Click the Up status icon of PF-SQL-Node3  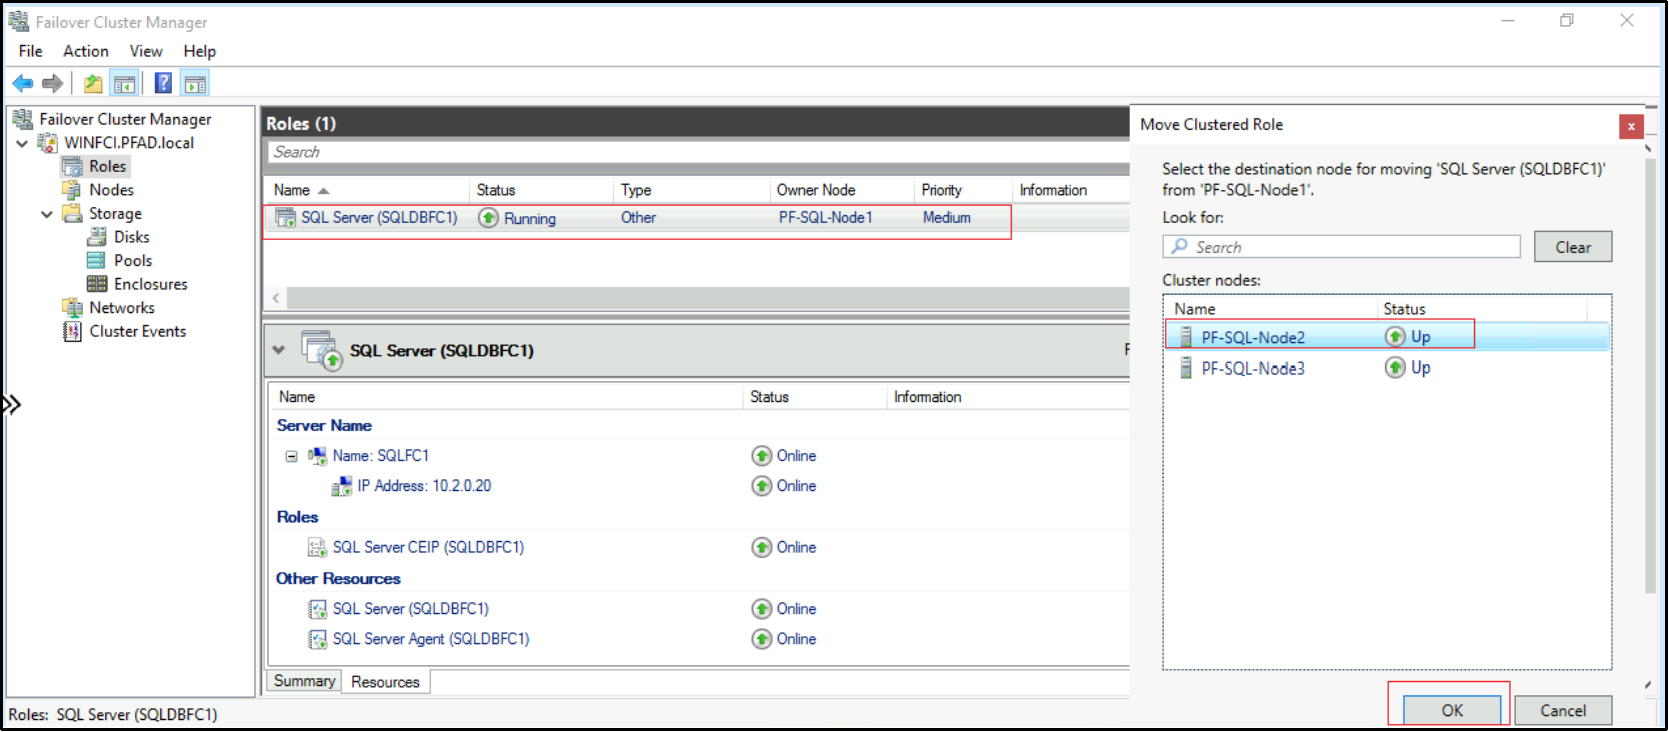pos(1395,368)
